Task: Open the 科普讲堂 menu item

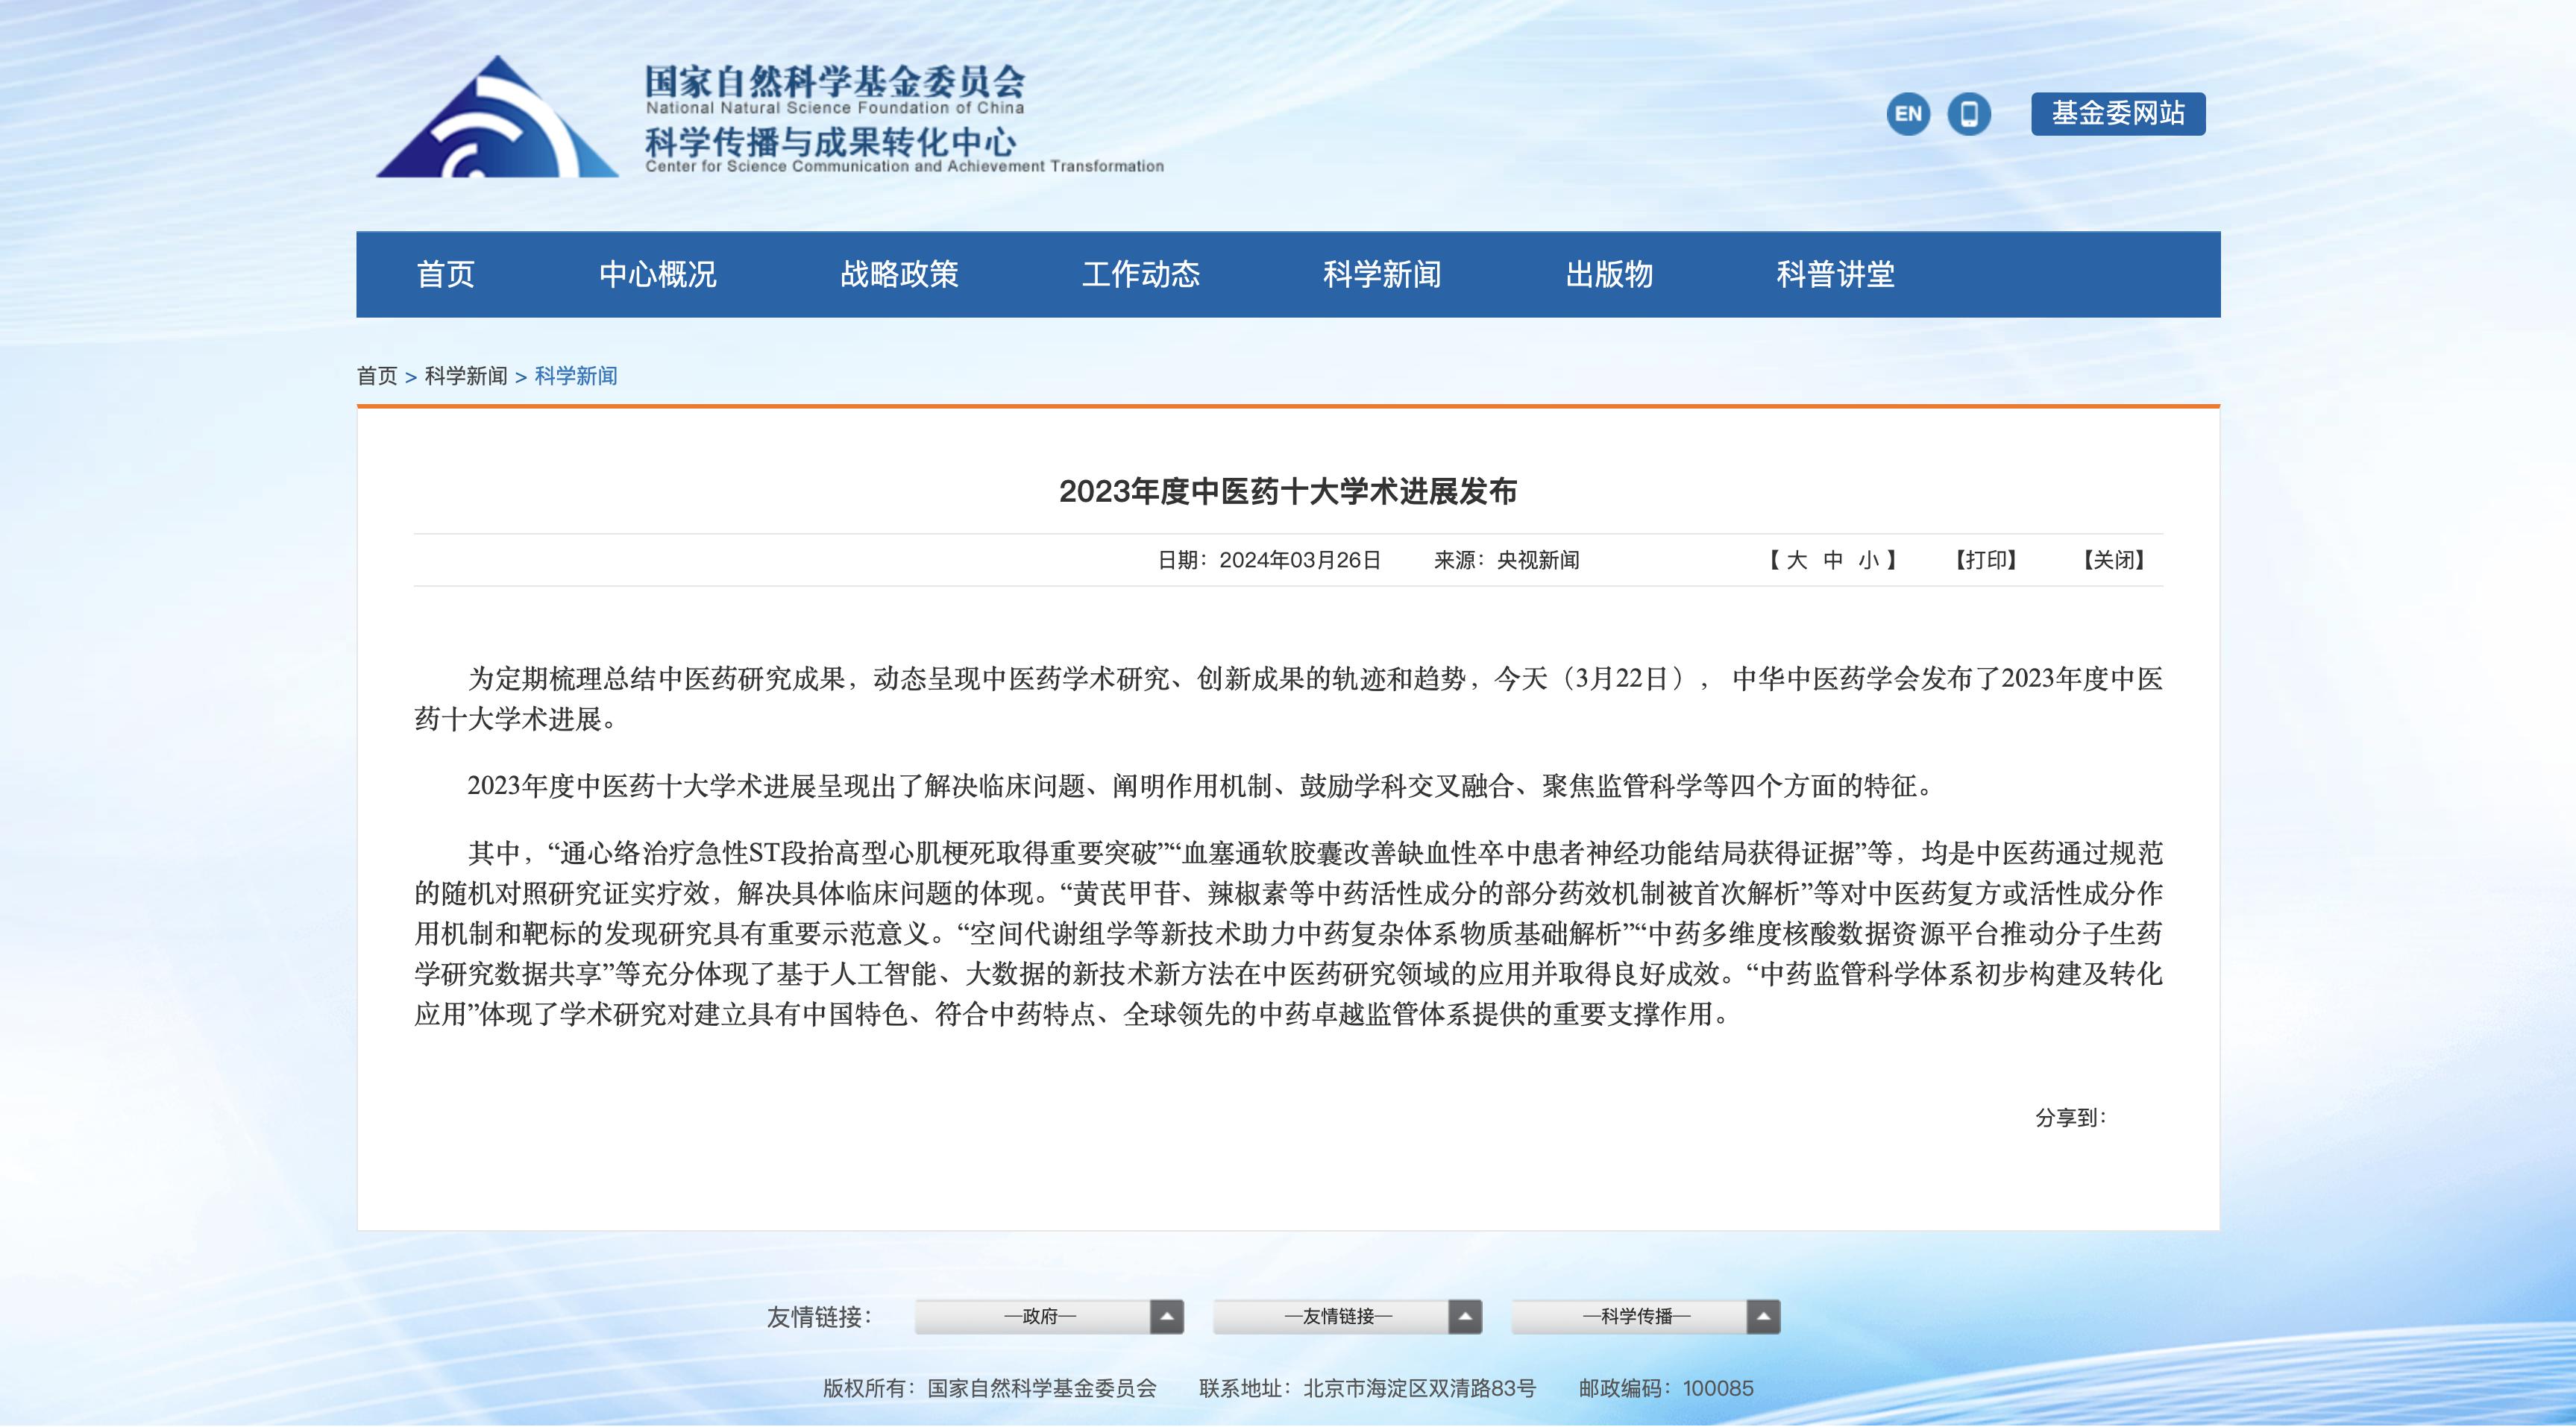Action: [1835, 274]
